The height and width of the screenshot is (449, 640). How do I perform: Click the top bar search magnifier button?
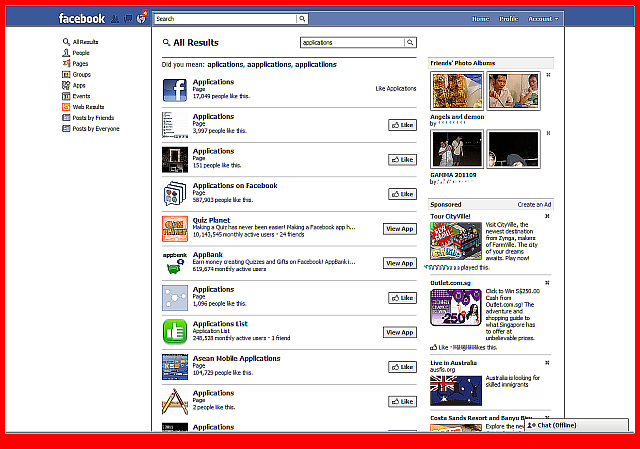click(302, 19)
